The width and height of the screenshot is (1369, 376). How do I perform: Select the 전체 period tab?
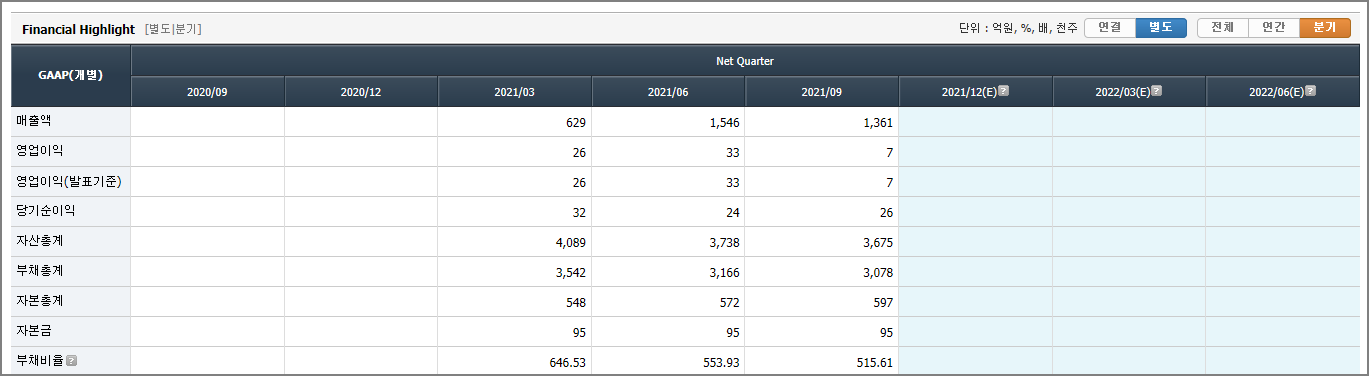click(1222, 28)
